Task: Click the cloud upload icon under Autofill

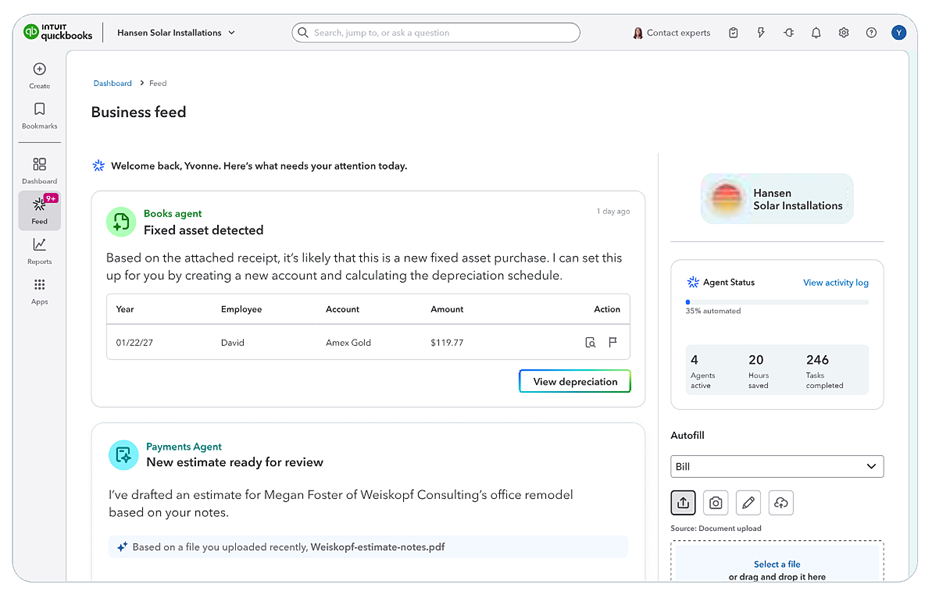Action: pos(781,502)
